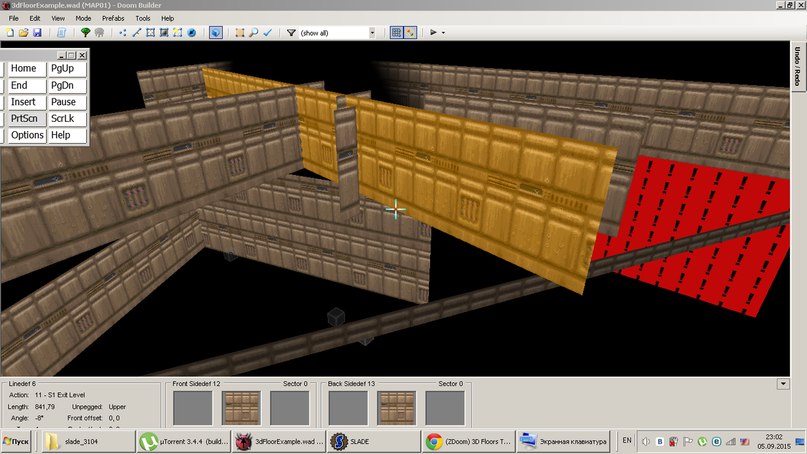Click the '11 - S1 Exit Level' action text

pos(60,395)
